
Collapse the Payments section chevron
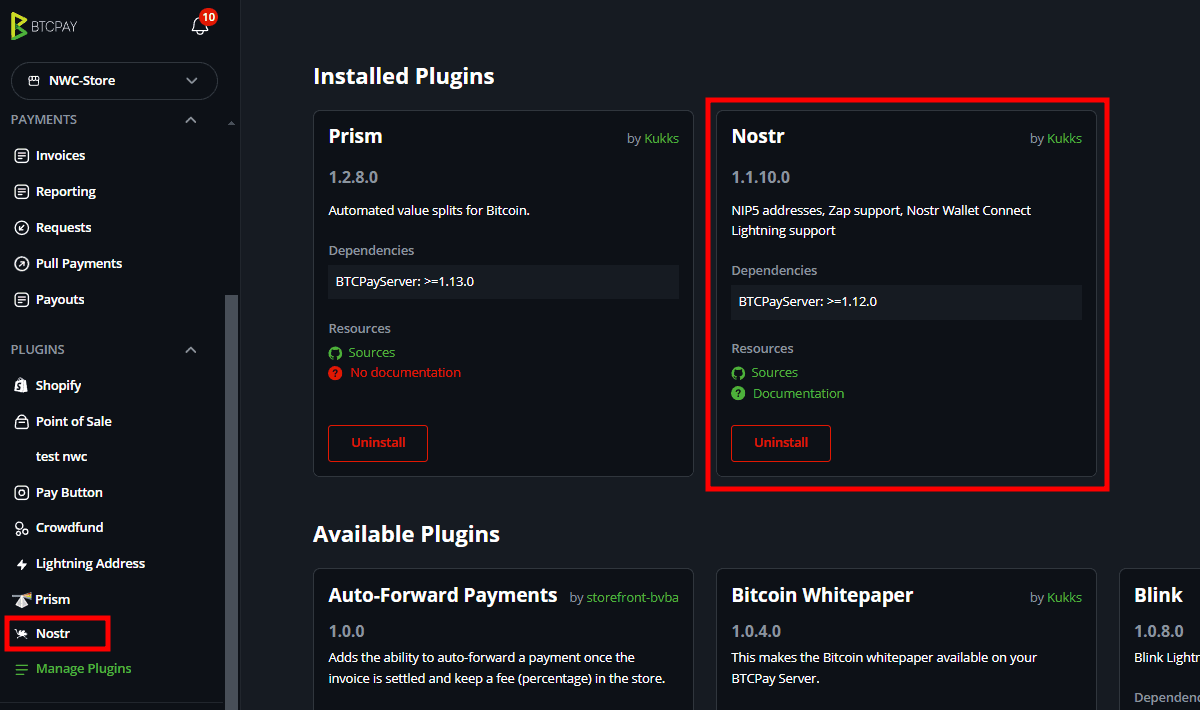pos(191,120)
